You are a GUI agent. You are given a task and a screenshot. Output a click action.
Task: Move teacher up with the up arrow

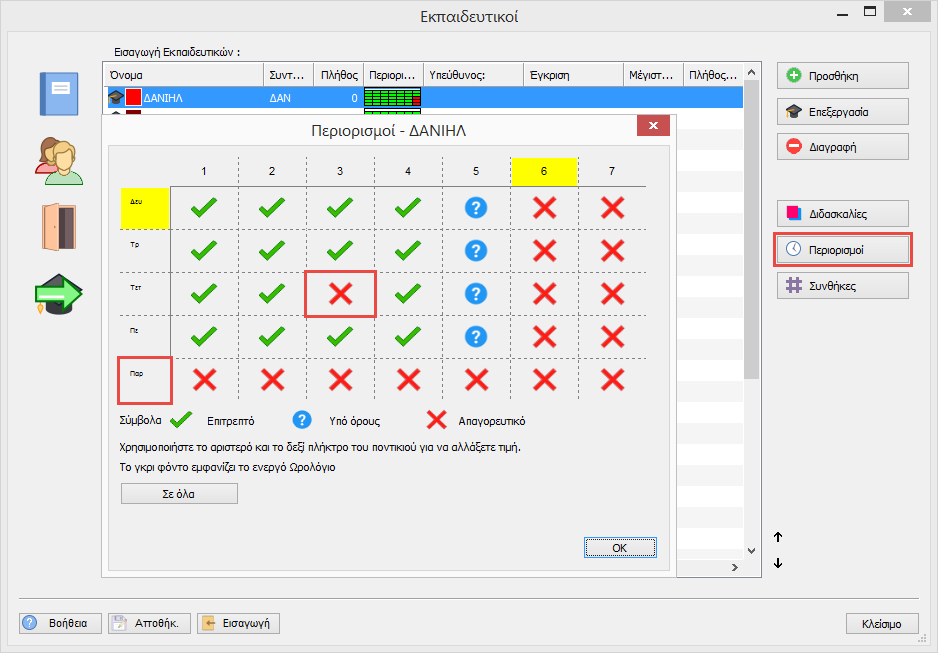coord(778,537)
